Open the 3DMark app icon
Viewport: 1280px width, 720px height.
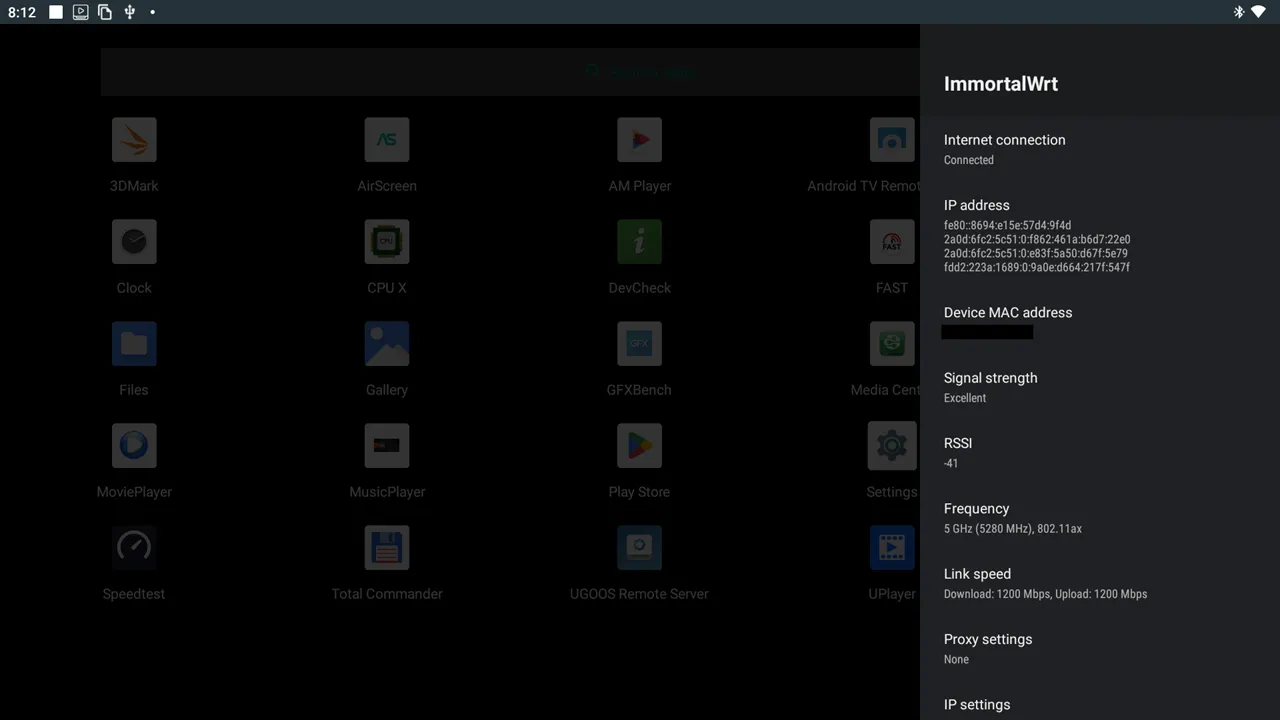134,140
